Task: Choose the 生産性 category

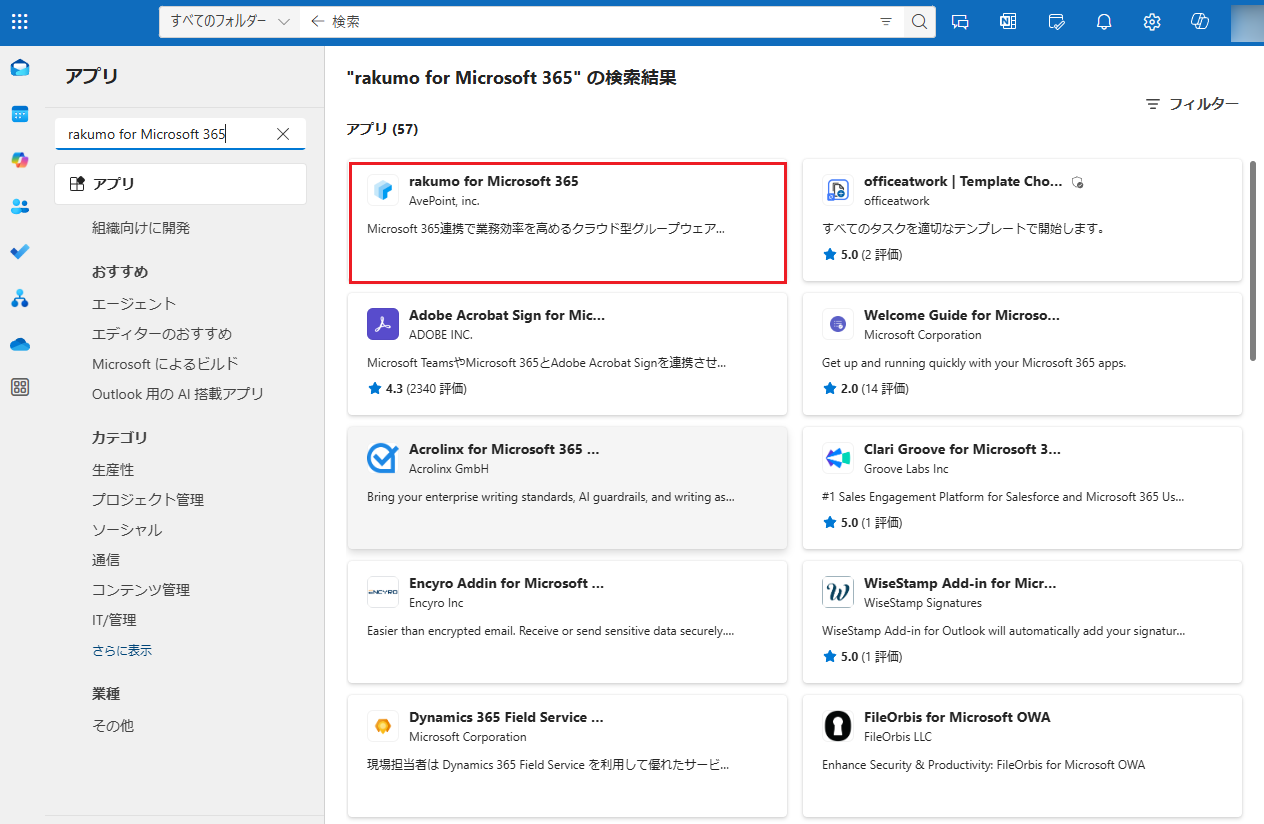Action: pyautogui.click(x=113, y=470)
